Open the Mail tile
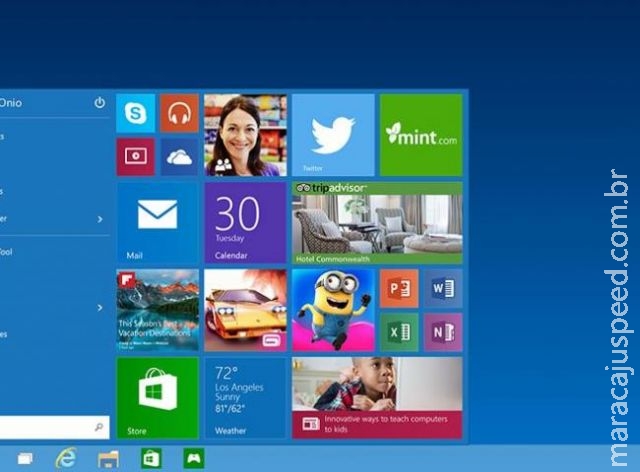The height and width of the screenshot is (472, 640). point(158,223)
